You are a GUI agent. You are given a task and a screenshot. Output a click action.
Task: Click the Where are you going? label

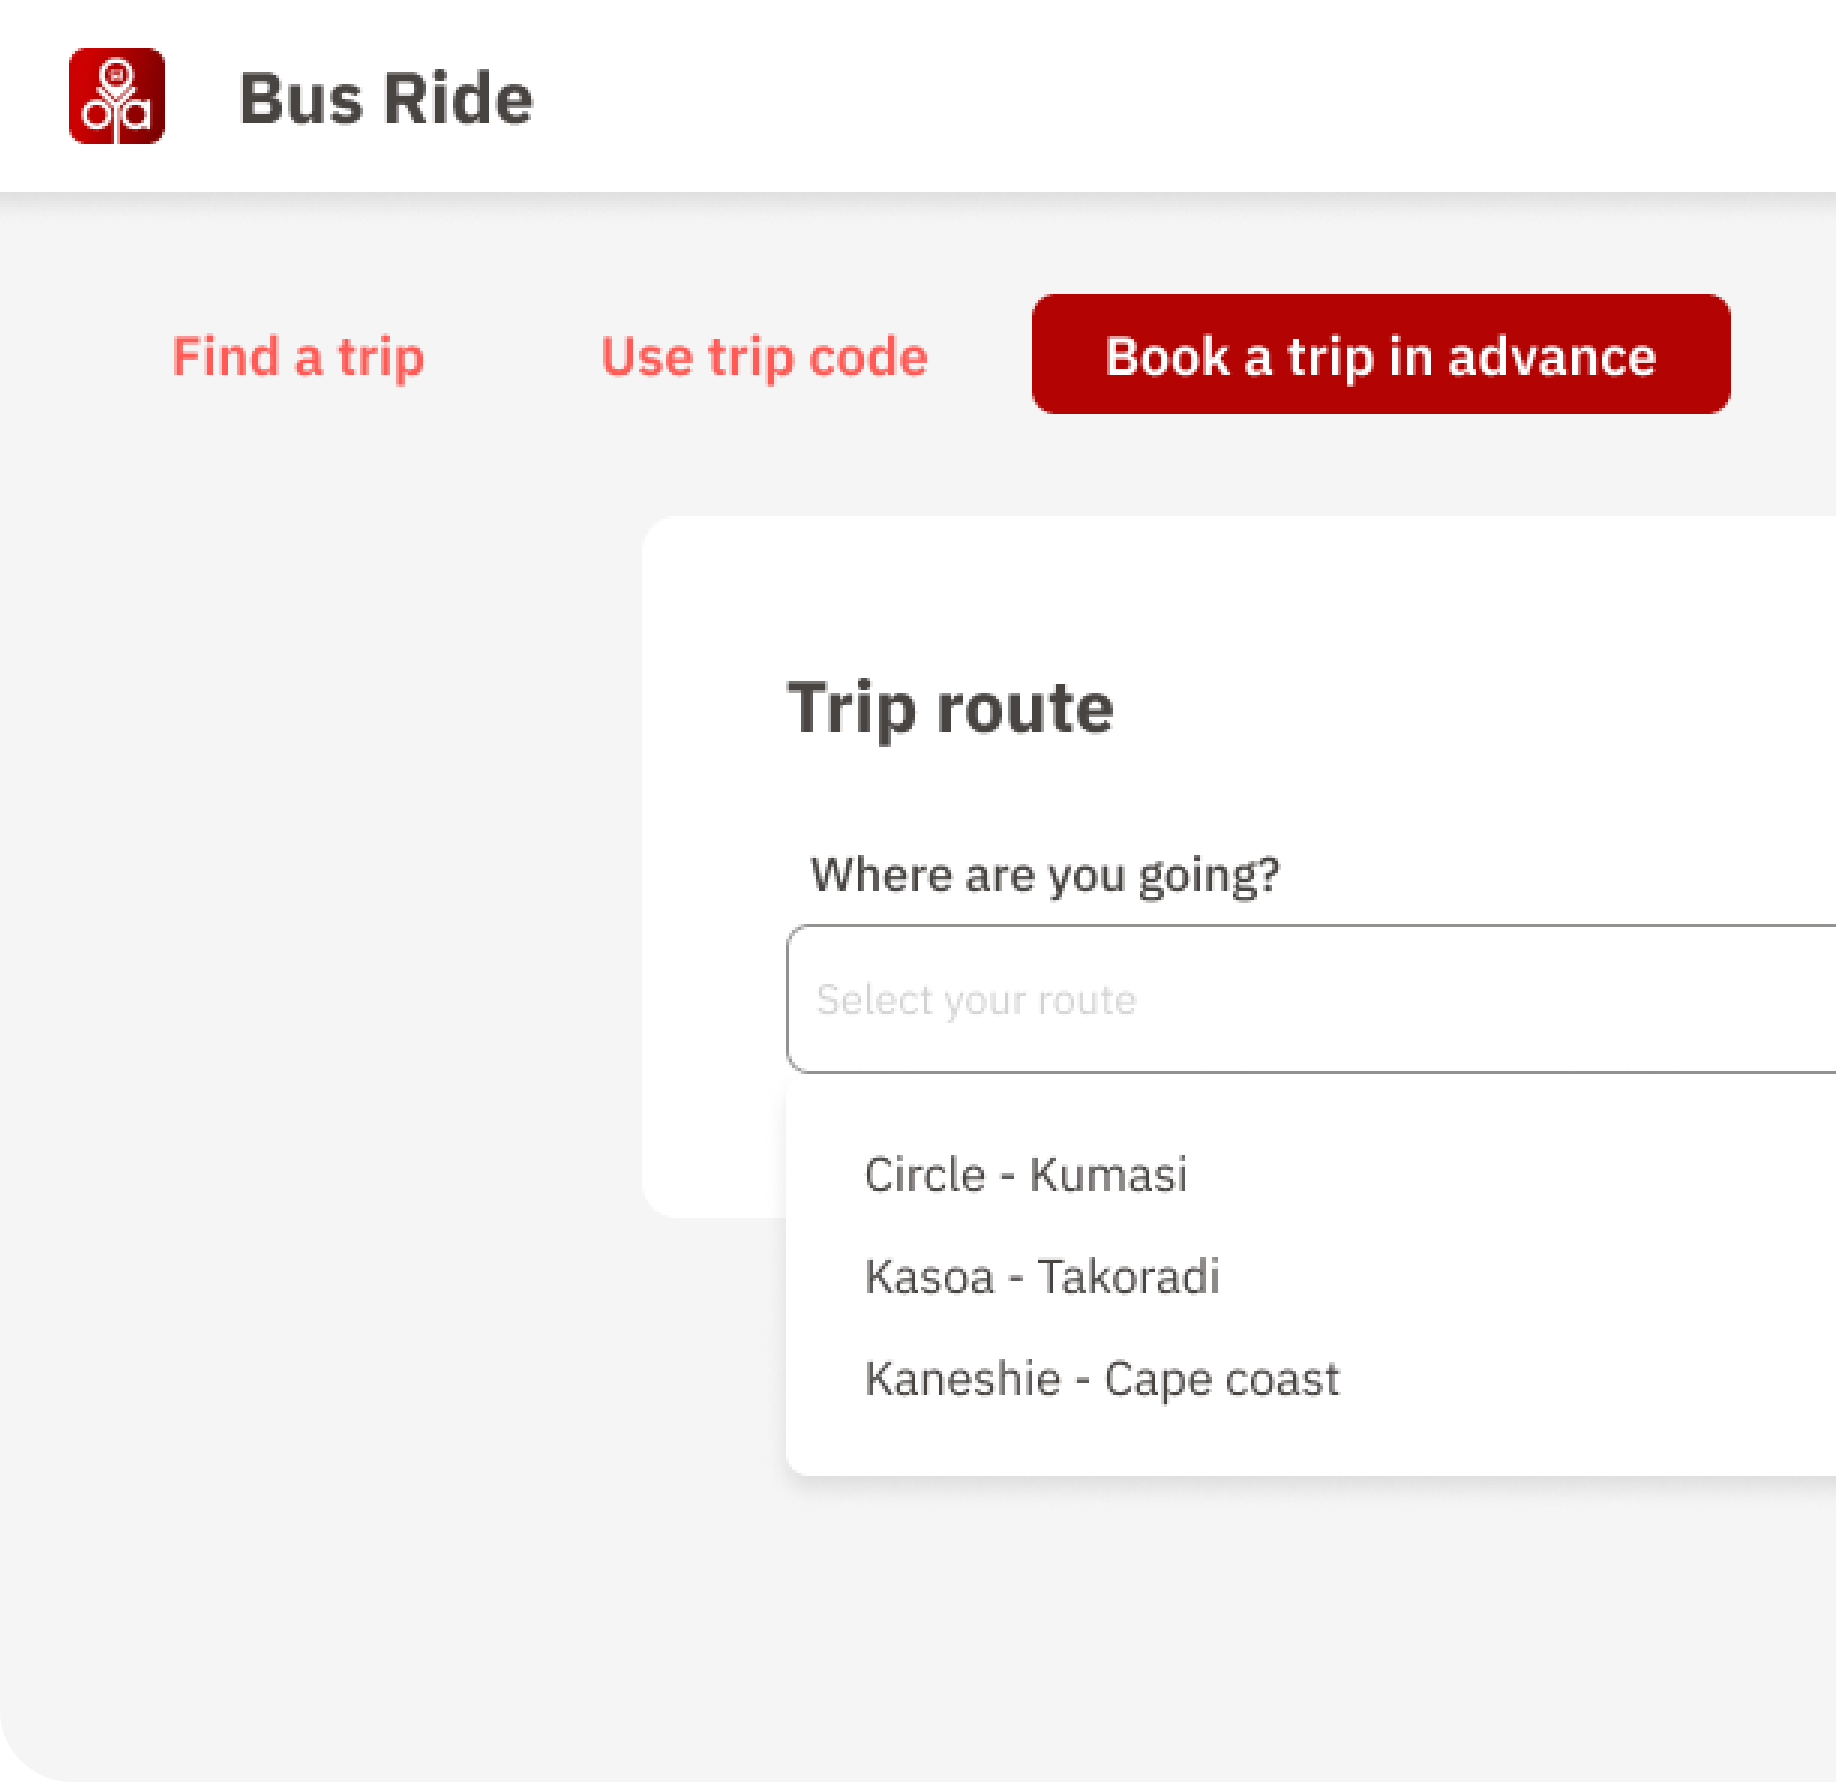tap(1045, 875)
